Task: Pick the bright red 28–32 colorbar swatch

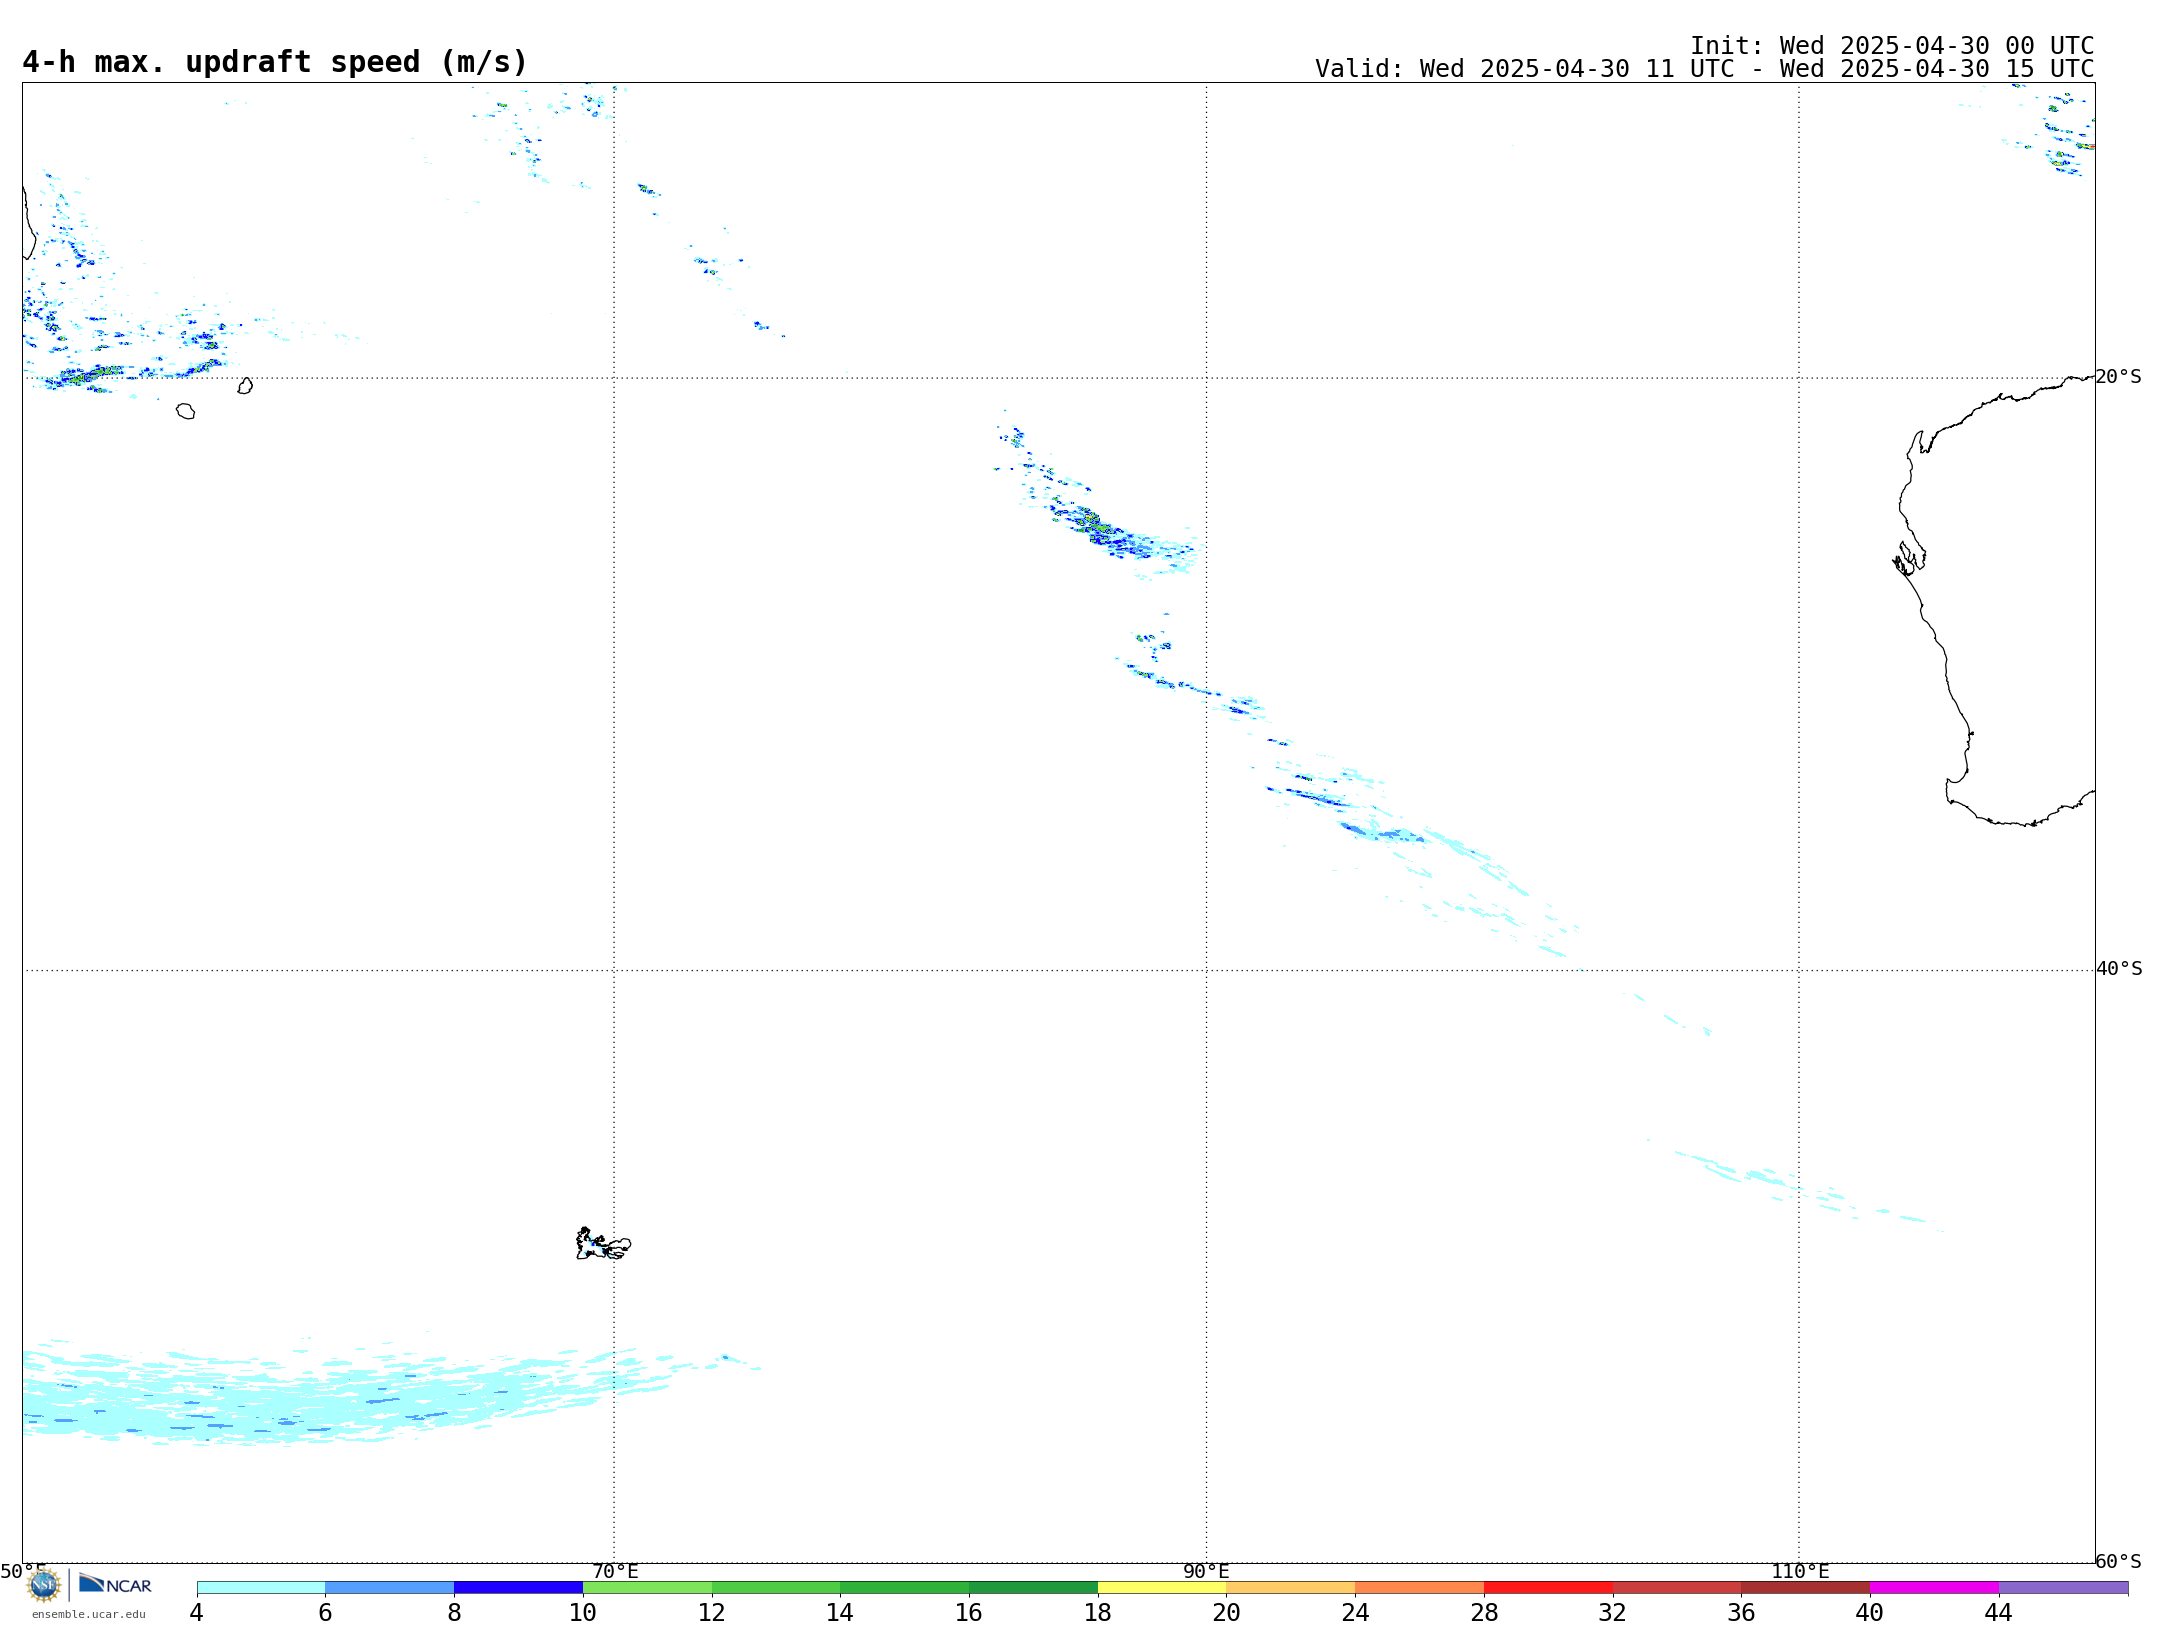Action: coord(1548,1588)
